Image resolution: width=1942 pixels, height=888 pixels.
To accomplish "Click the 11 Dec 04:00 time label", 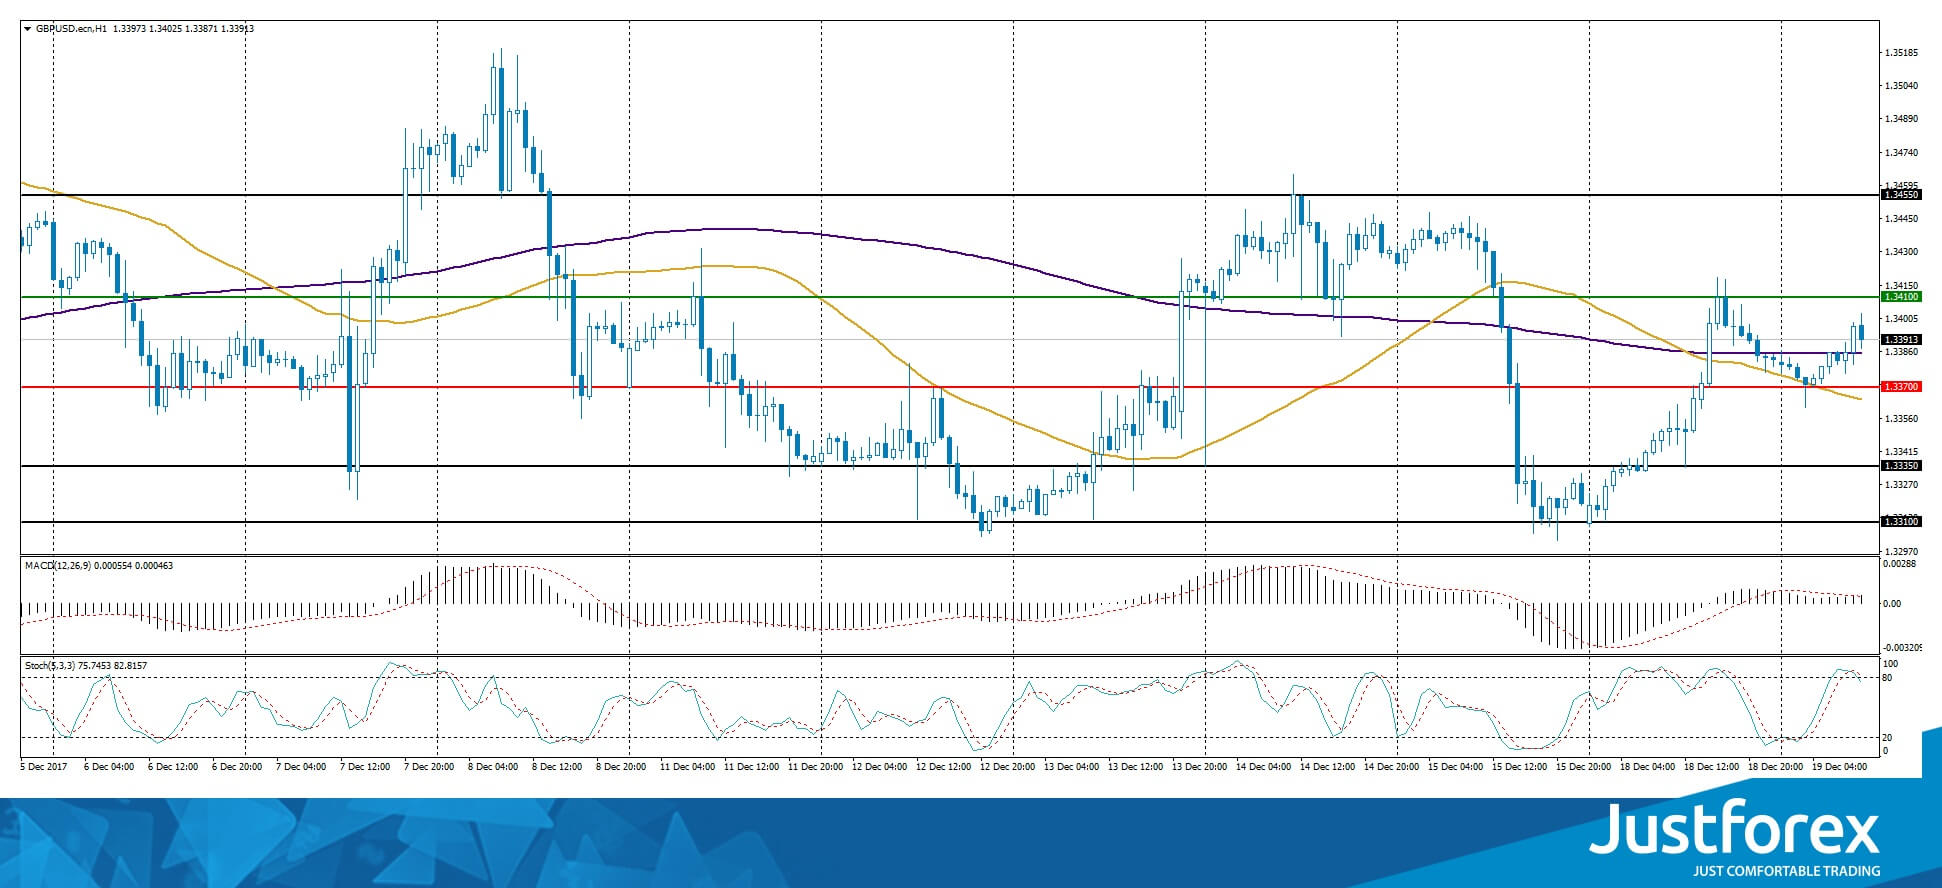I will pos(687,767).
